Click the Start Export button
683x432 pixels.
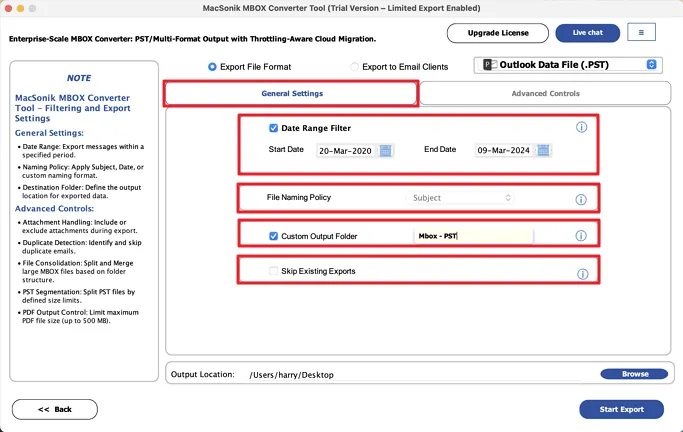coord(622,409)
